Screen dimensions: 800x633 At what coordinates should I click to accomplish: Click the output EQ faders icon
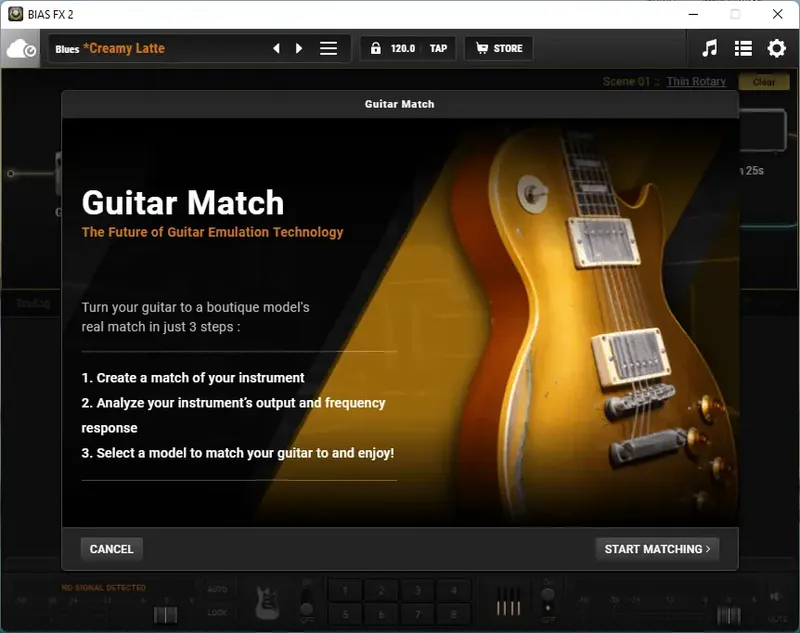[509, 602]
